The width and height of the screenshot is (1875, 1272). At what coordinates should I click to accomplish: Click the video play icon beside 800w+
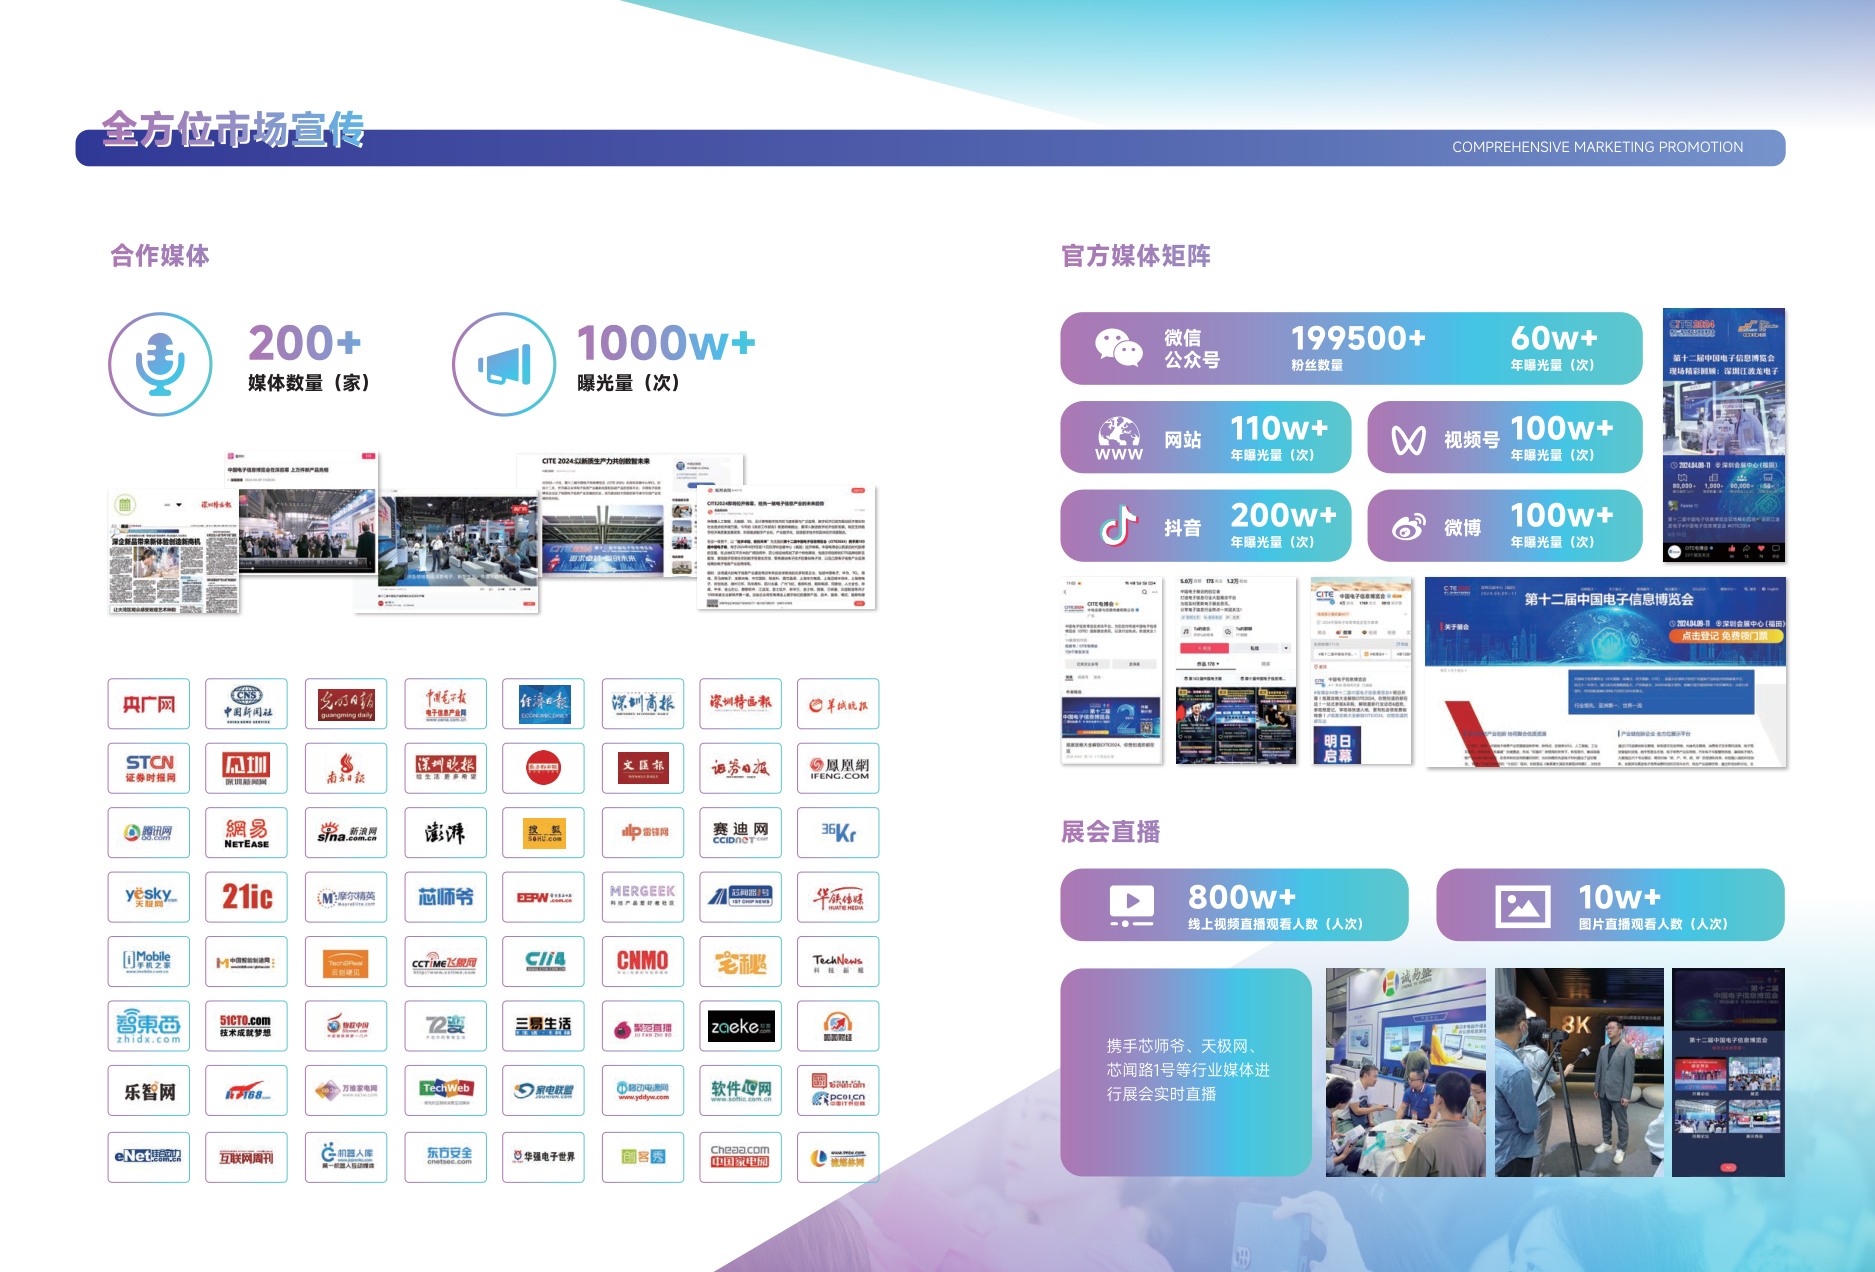coord(1131,905)
